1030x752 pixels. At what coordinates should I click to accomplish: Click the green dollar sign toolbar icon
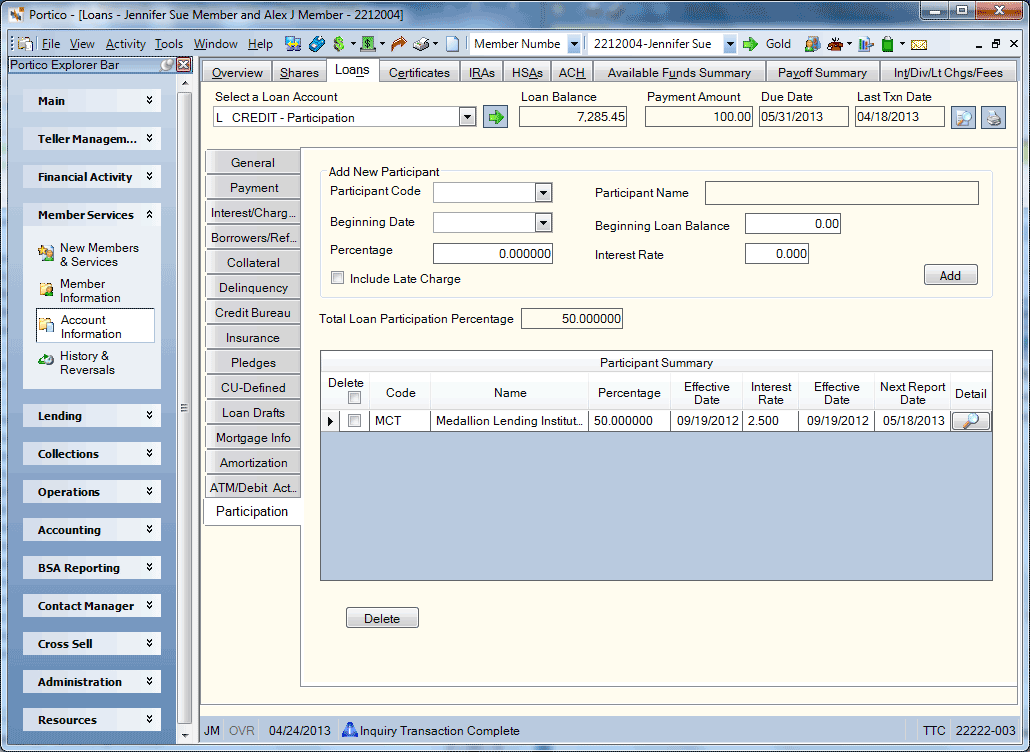(x=338, y=44)
